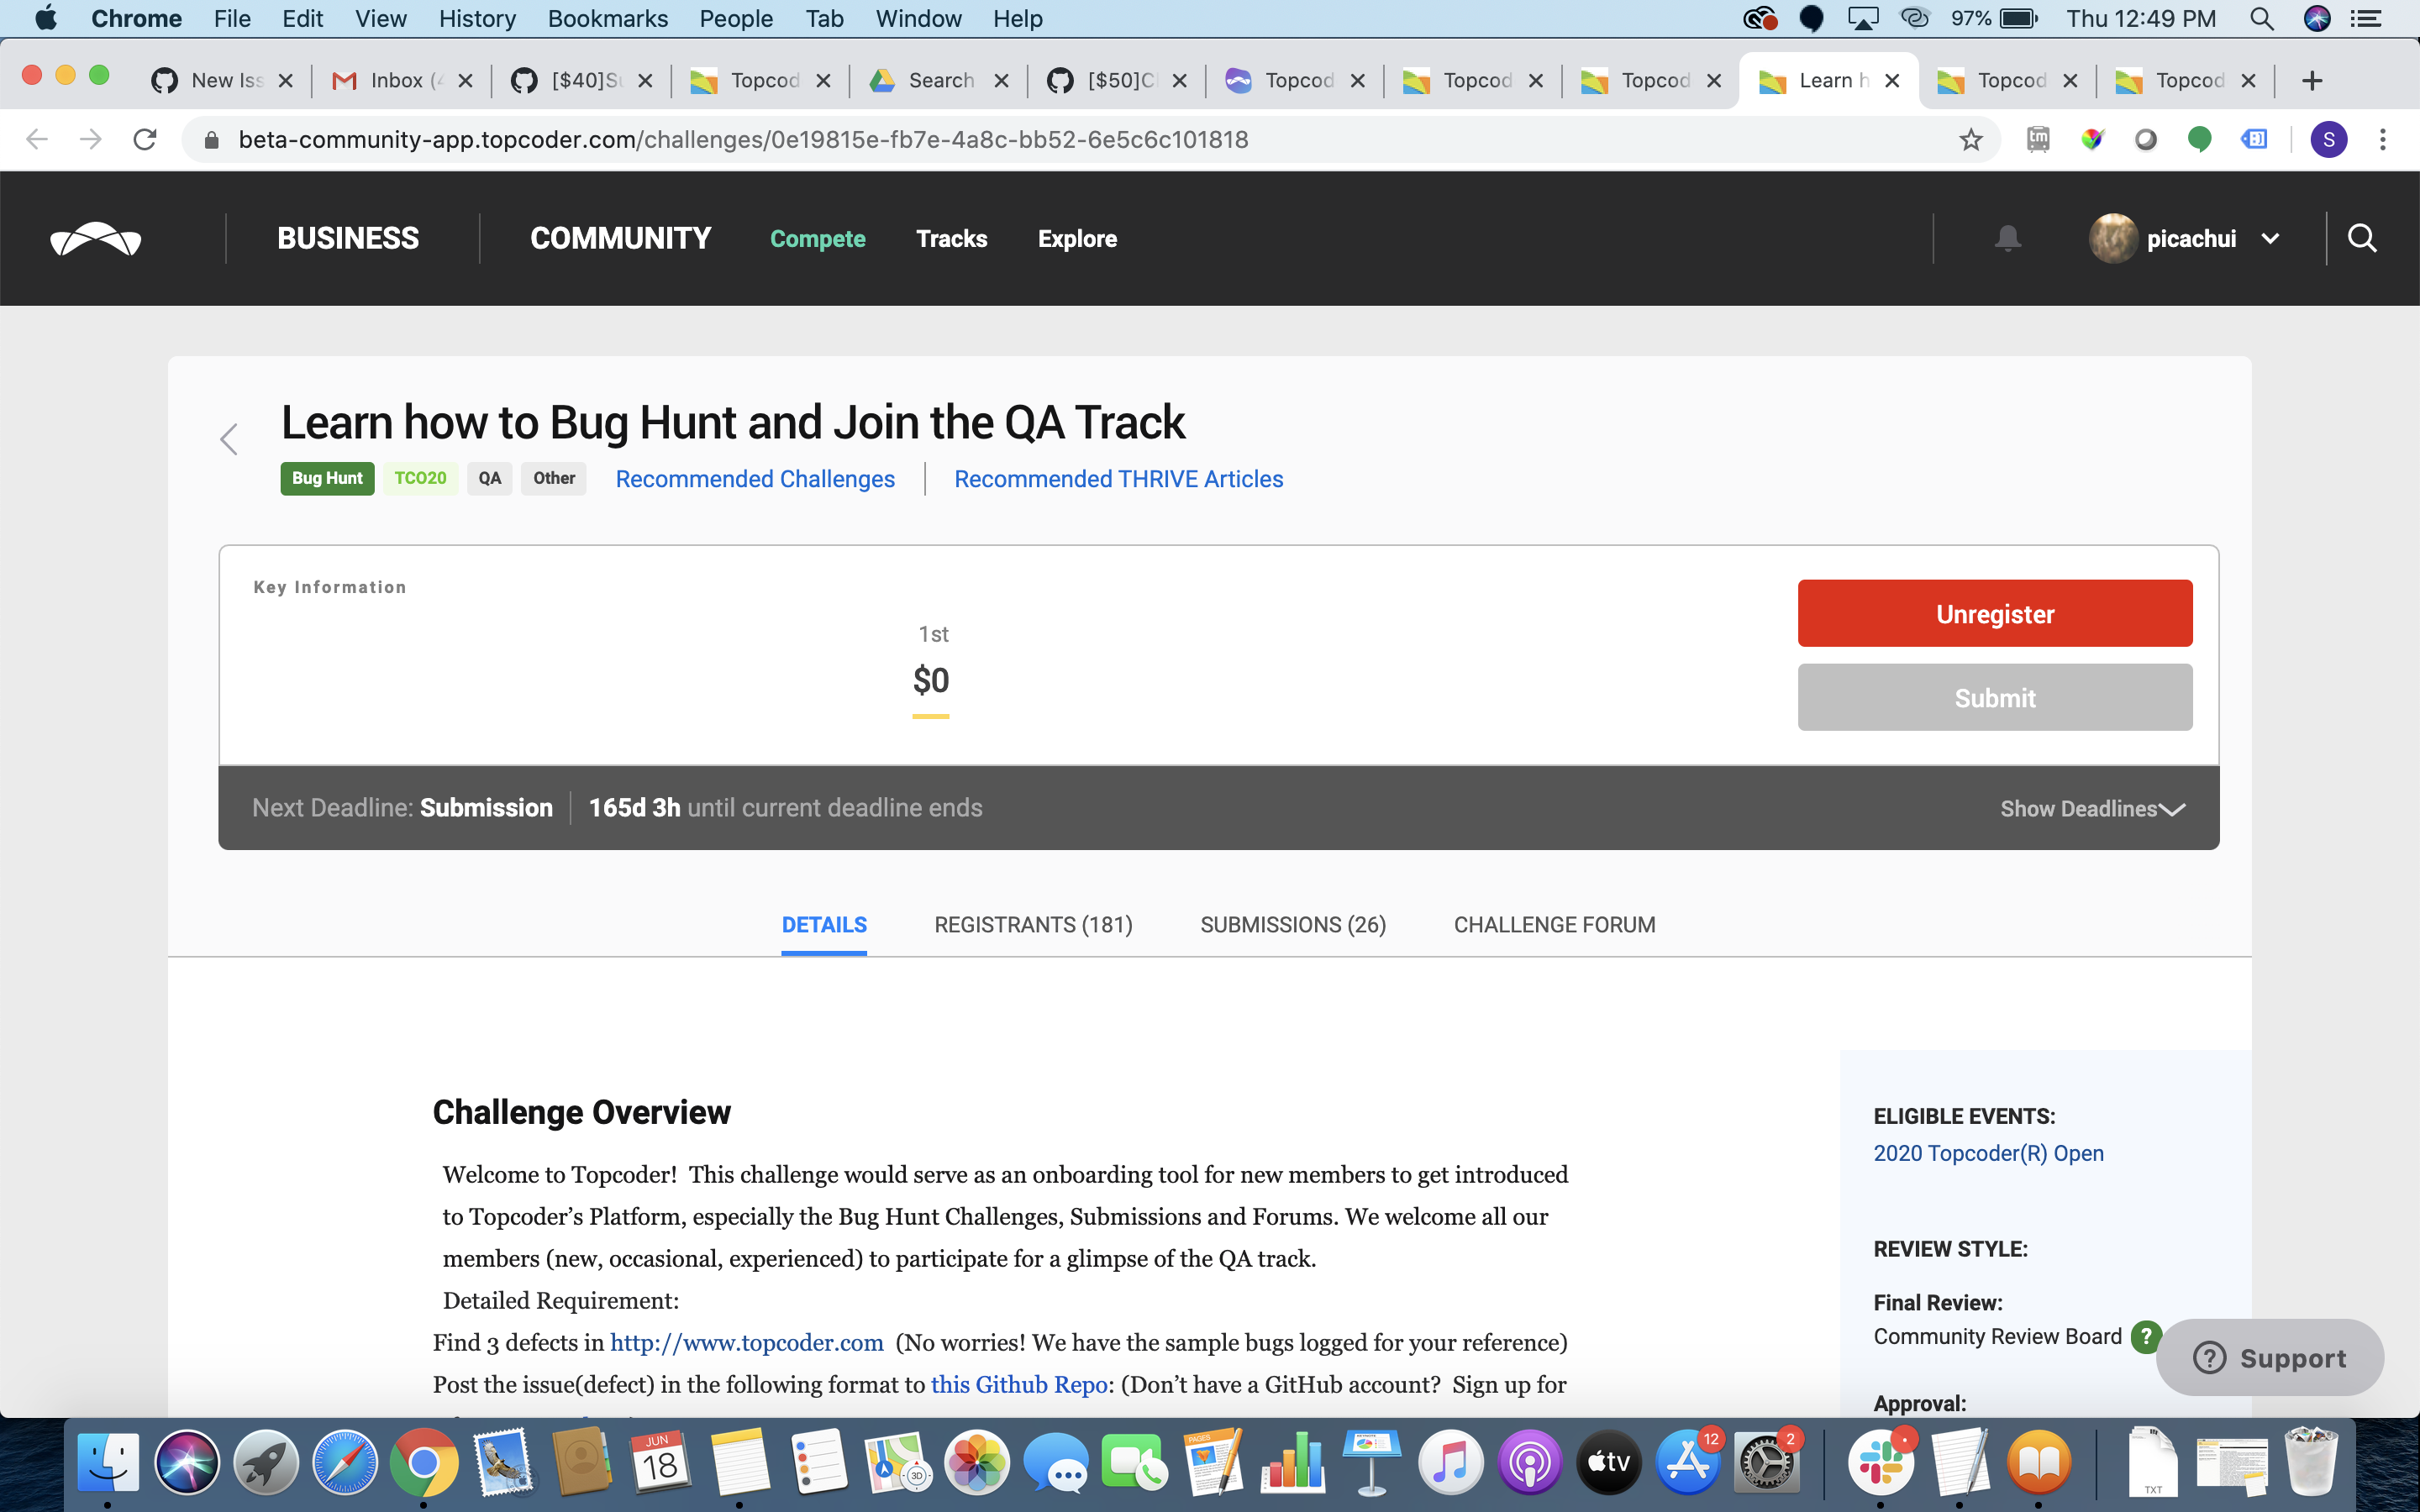Open Finder from the dock
2420x1512 pixels.
108,1462
